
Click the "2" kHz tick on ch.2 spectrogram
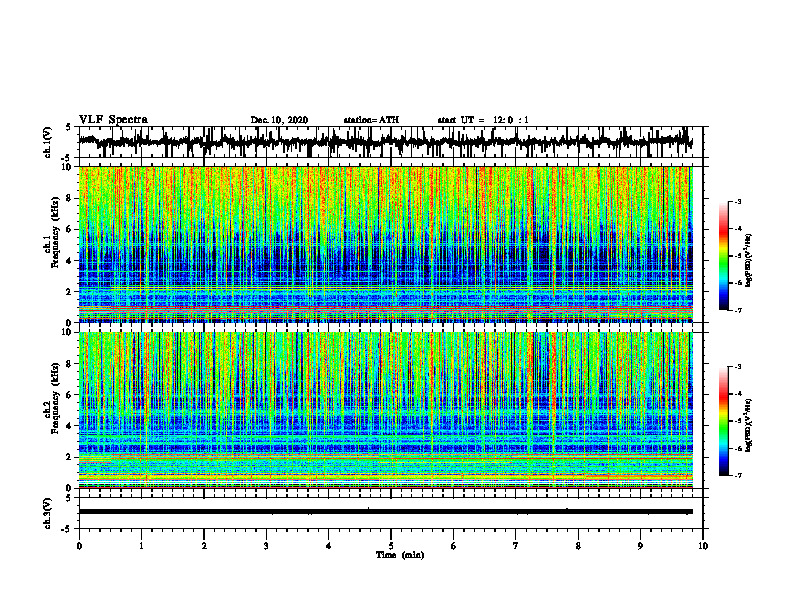tap(70, 457)
